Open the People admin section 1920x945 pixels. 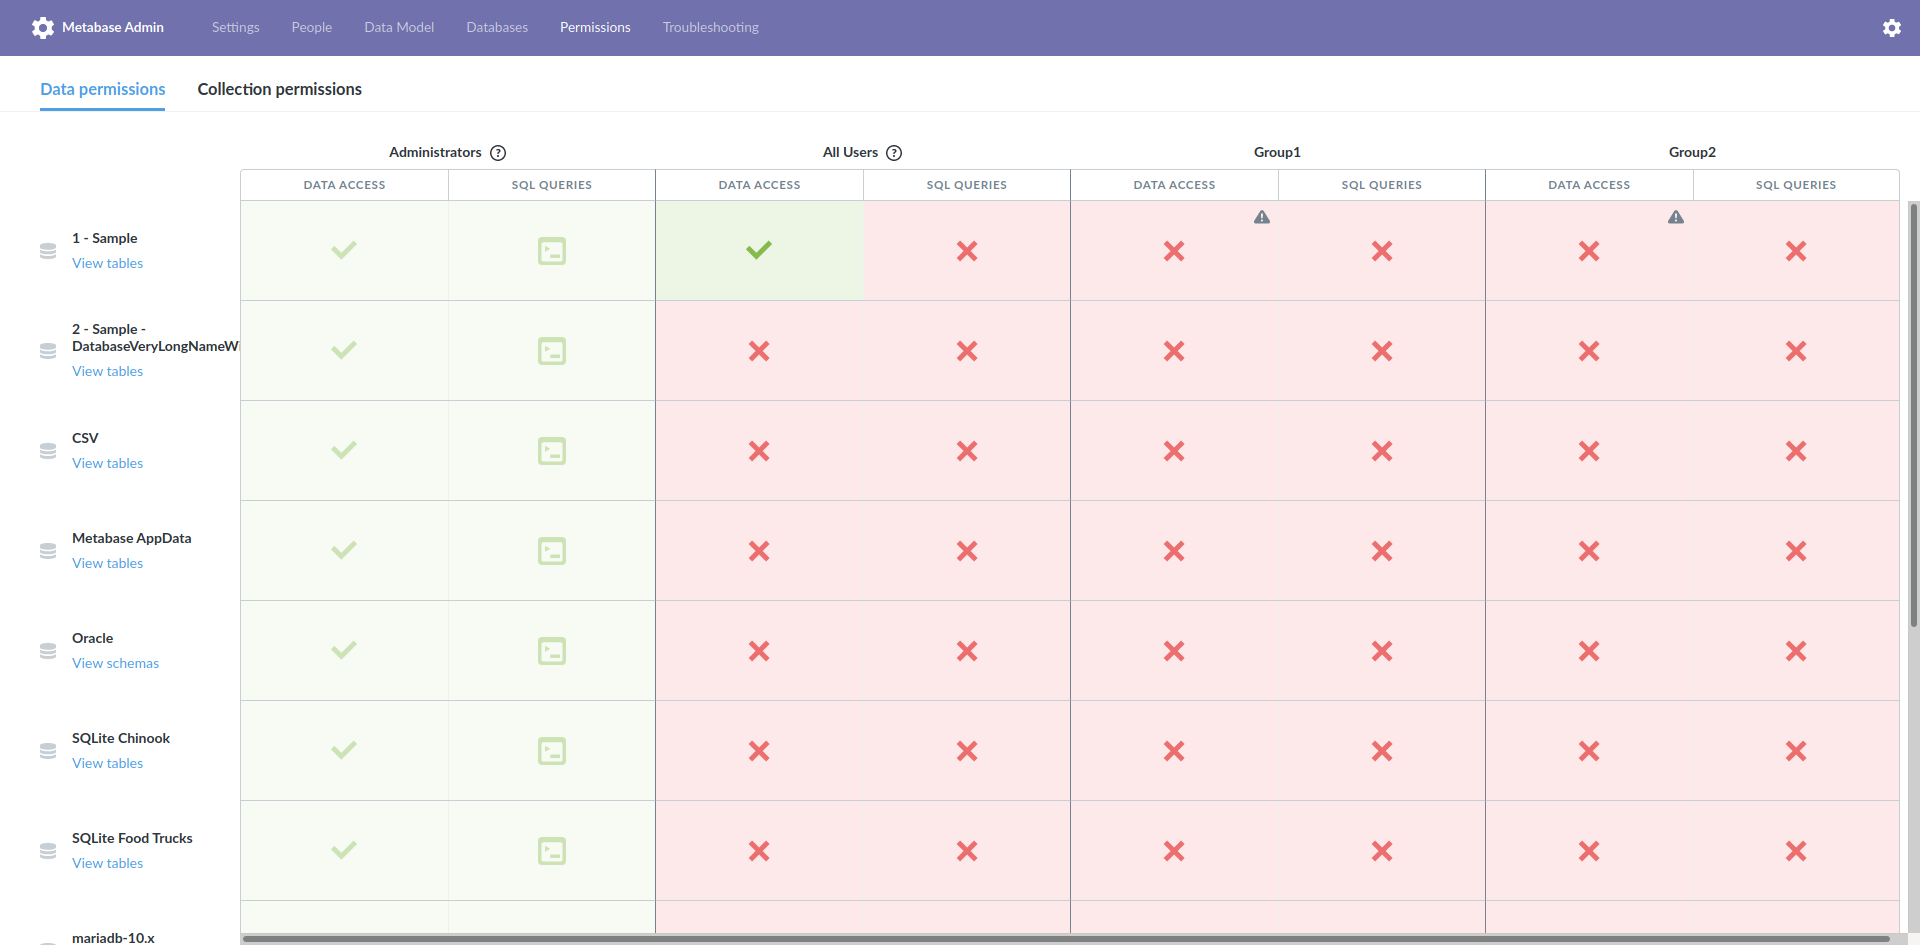pos(311,27)
